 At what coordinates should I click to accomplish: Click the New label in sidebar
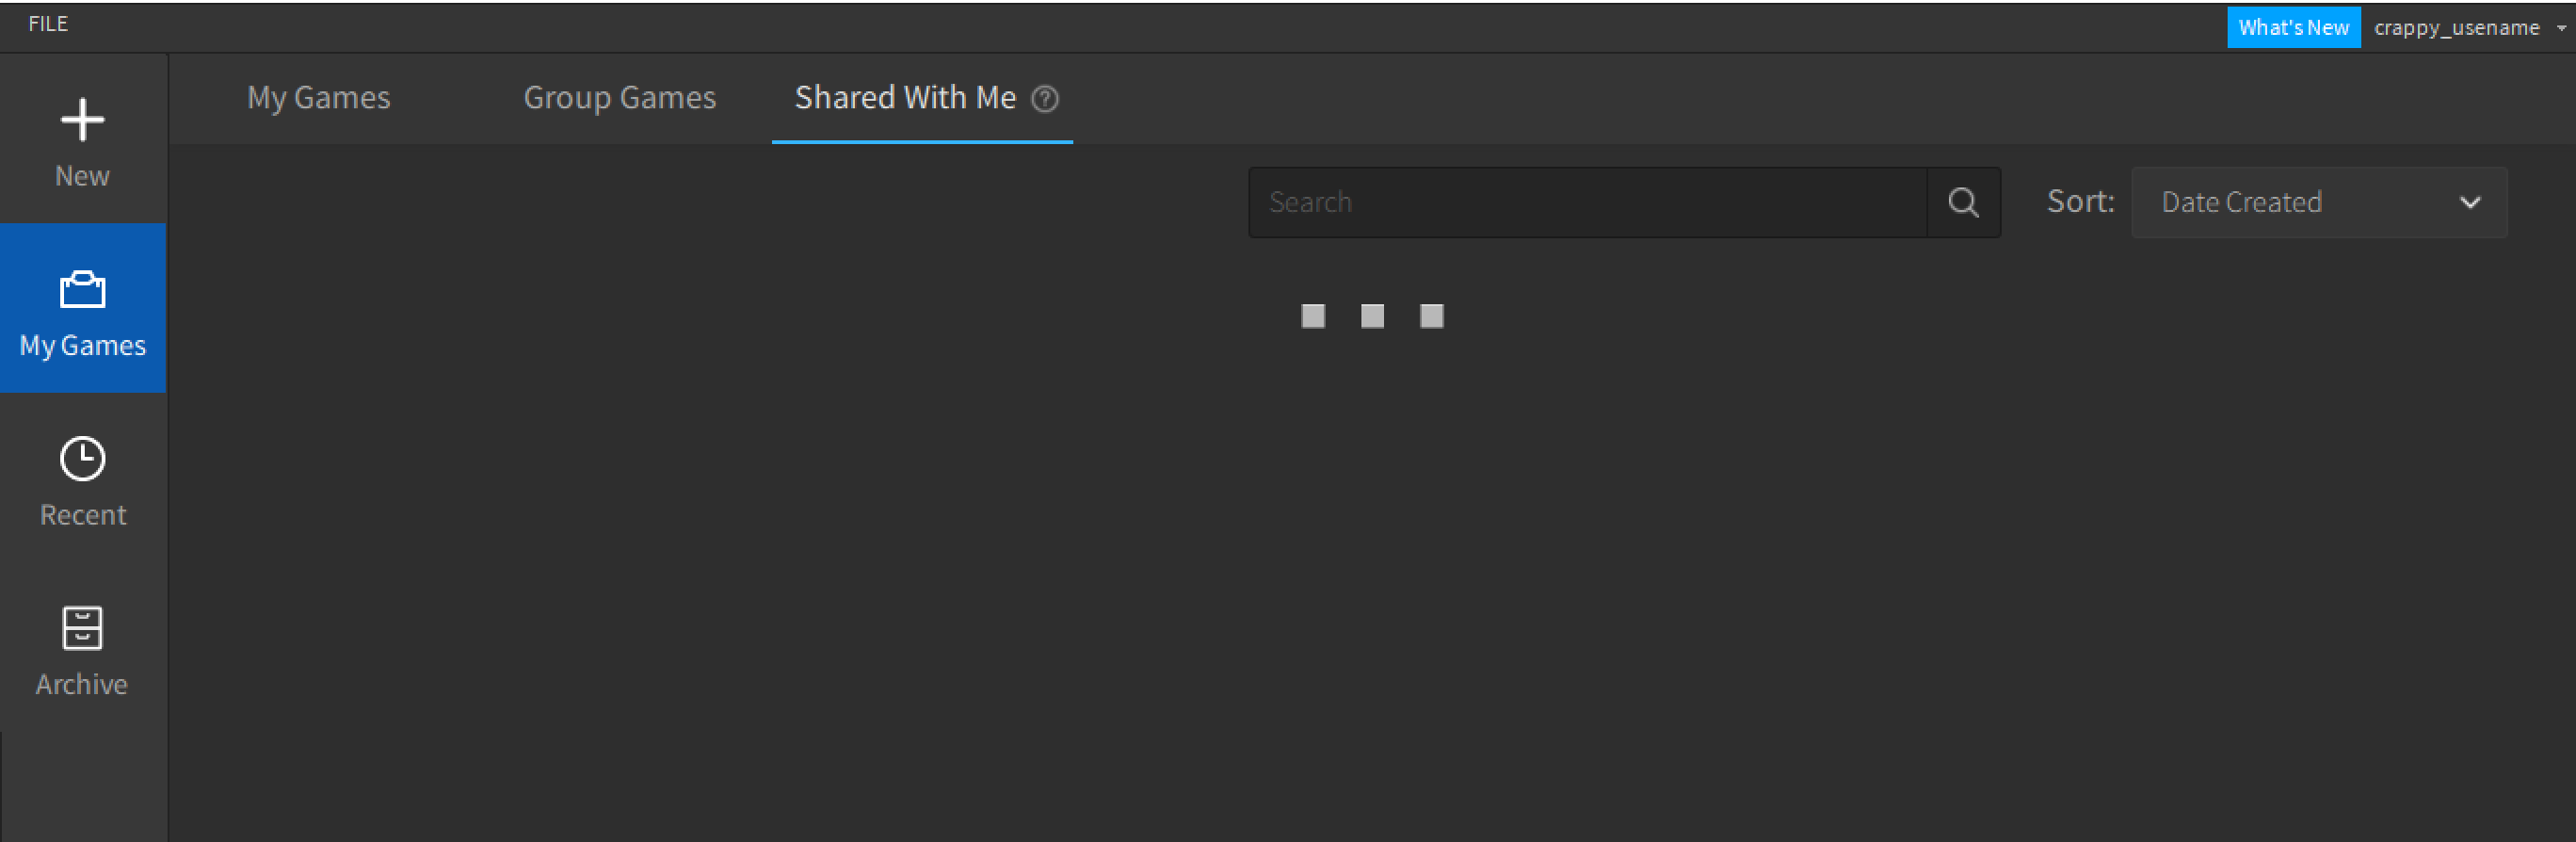pyautogui.click(x=82, y=176)
